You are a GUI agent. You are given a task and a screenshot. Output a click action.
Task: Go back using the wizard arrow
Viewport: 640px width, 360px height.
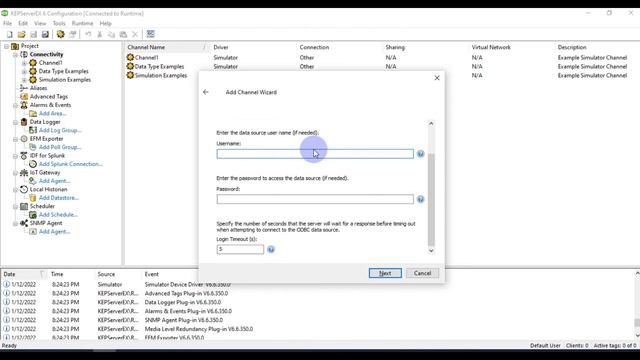click(x=206, y=92)
